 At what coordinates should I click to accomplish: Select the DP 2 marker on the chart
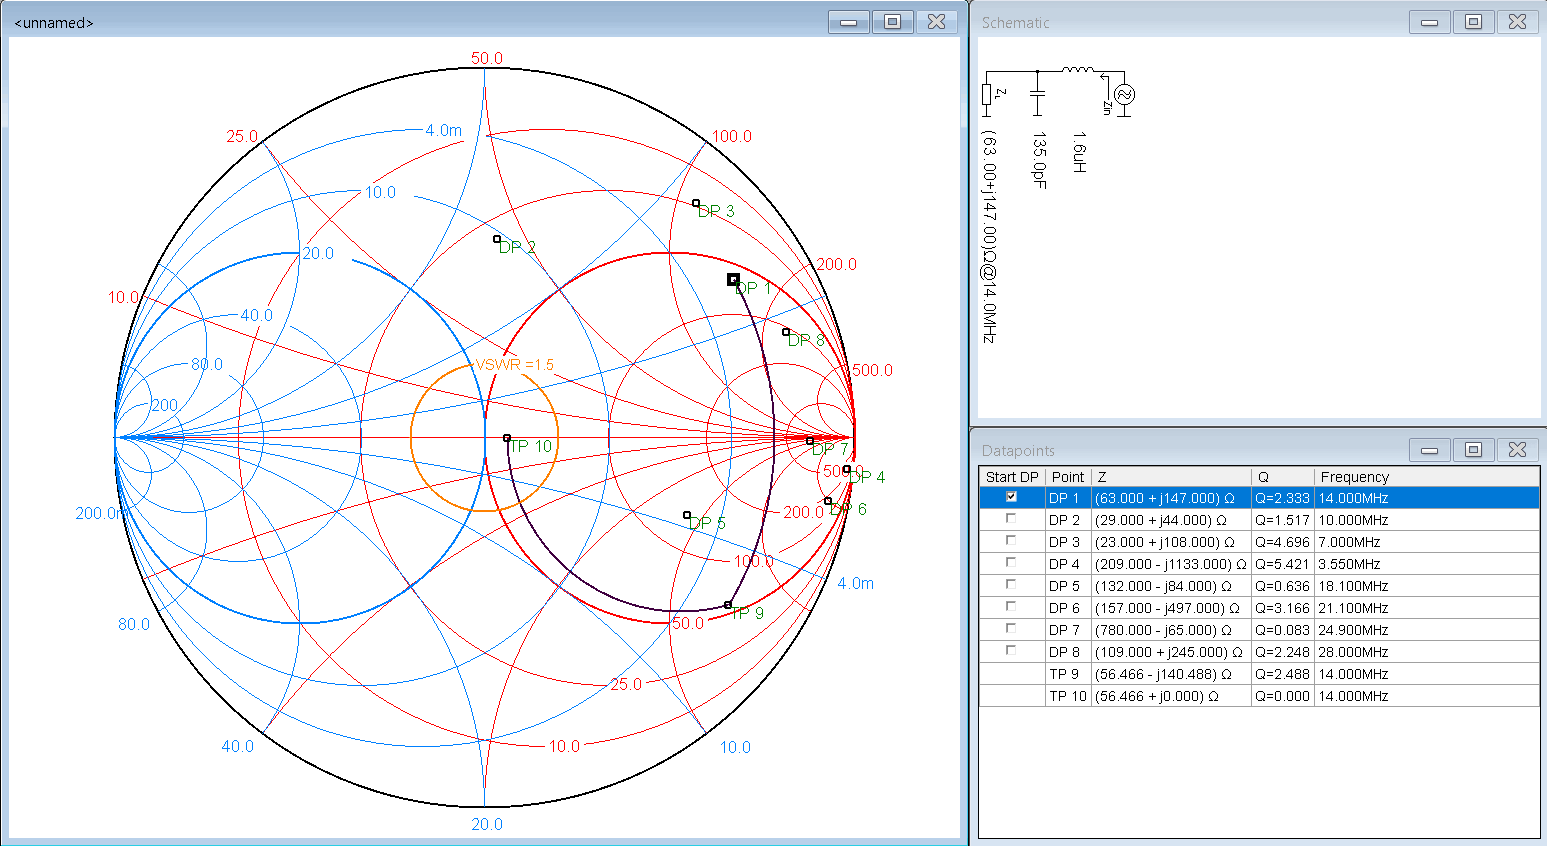pyautogui.click(x=497, y=239)
